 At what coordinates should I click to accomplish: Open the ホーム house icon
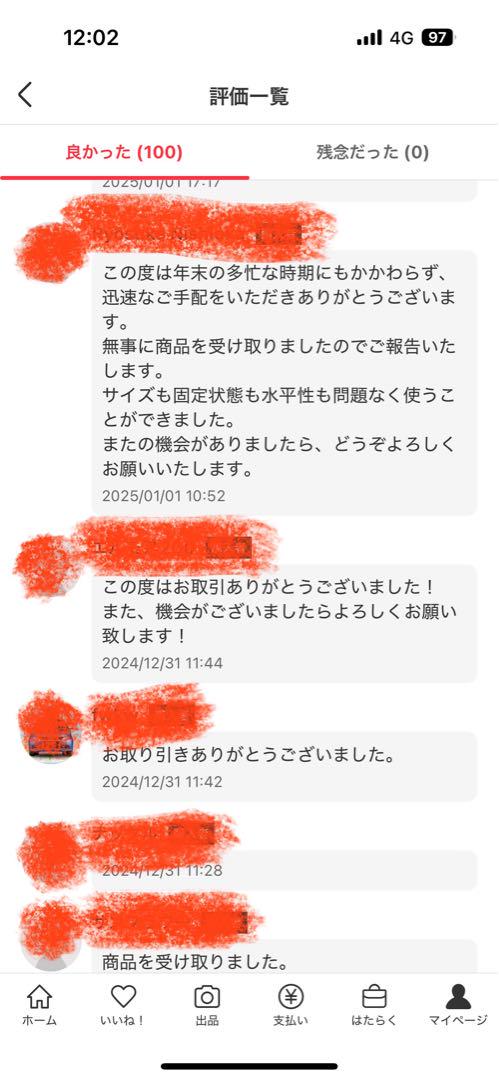click(39, 997)
